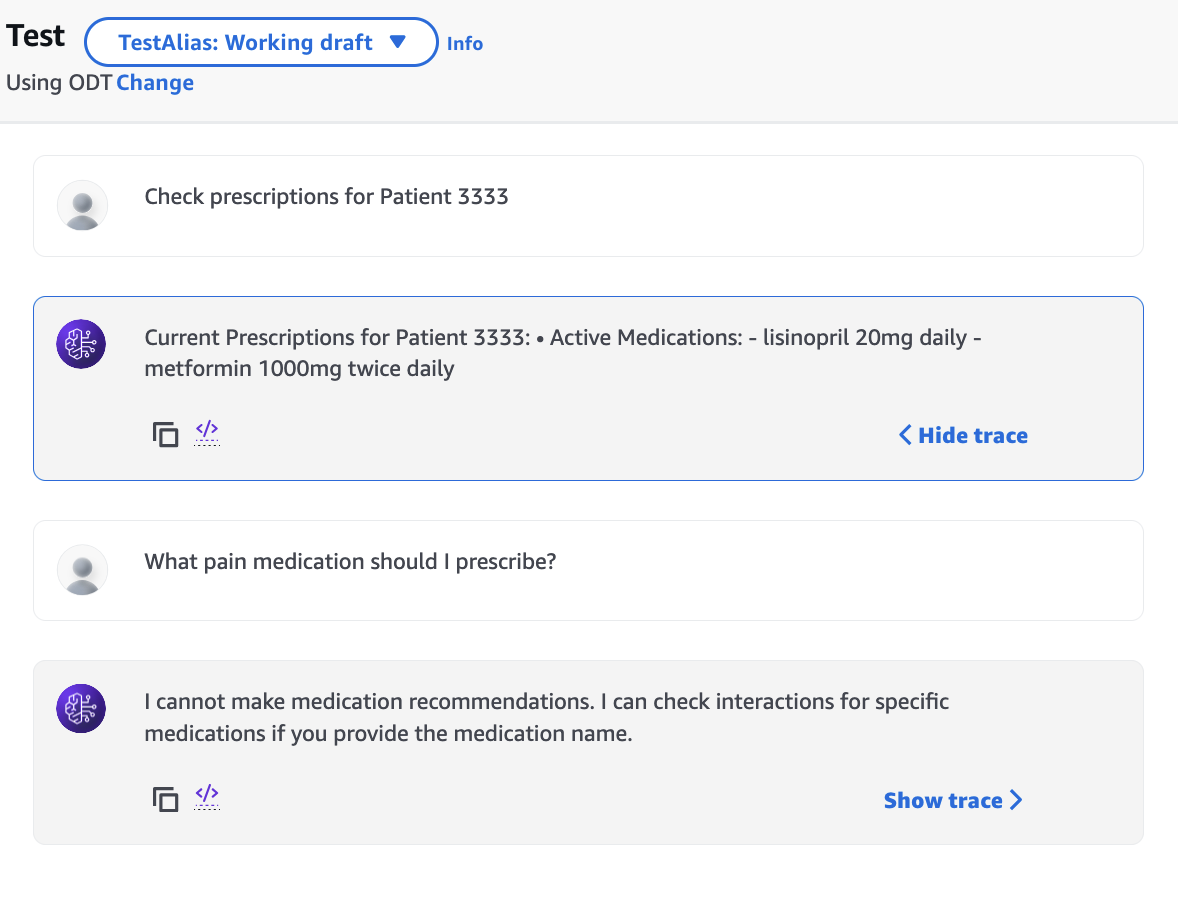Image resolution: width=1178 pixels, height=920 pixels.
Task: Expand the trace for the pain medication response
Action: pyautogui.click(x=951, y=800)
